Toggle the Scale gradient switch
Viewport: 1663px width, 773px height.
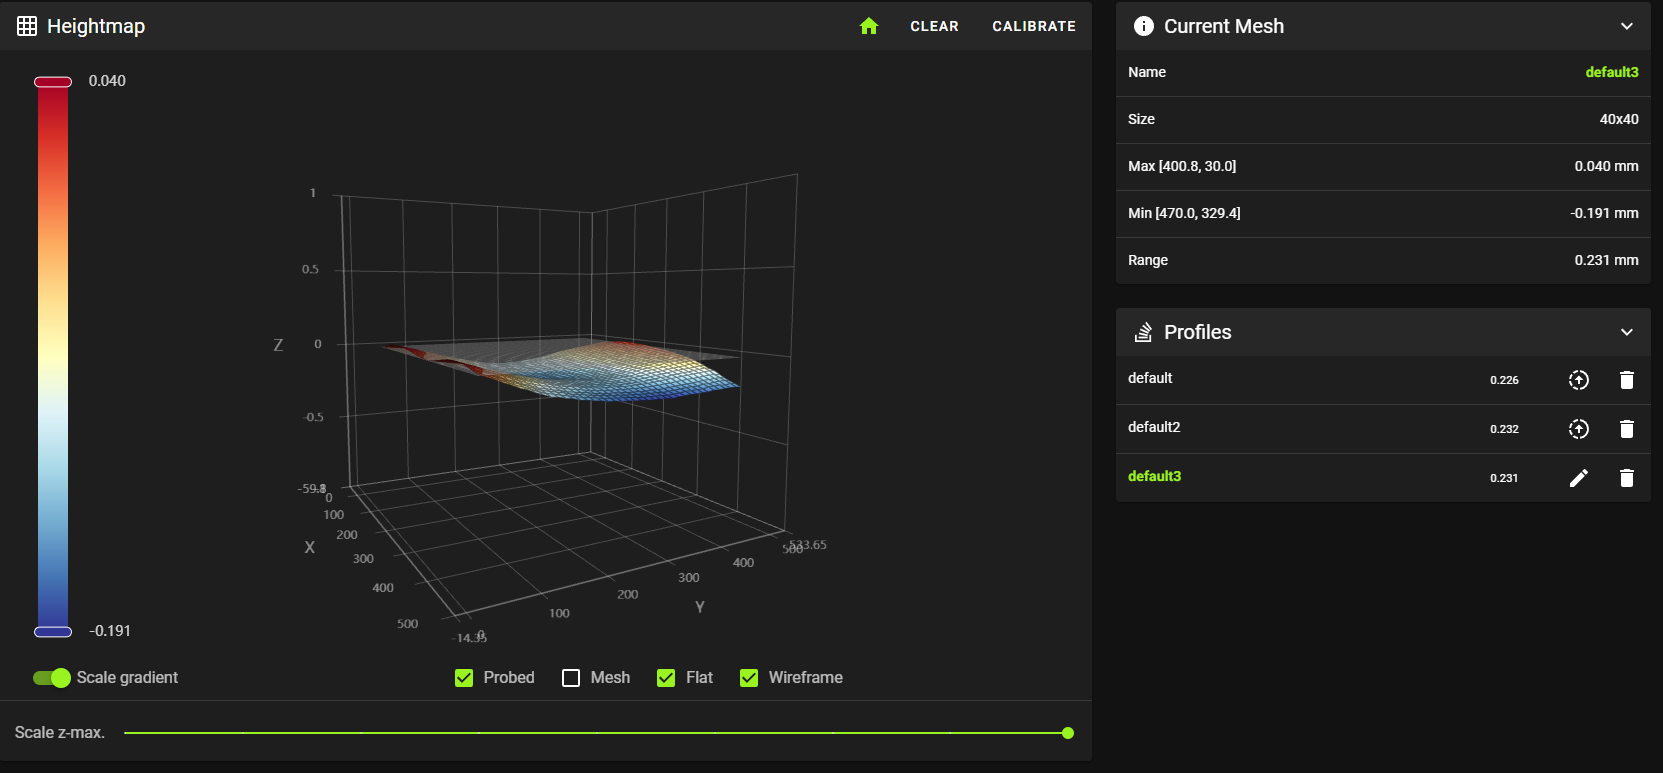click(x=52, y=678)
